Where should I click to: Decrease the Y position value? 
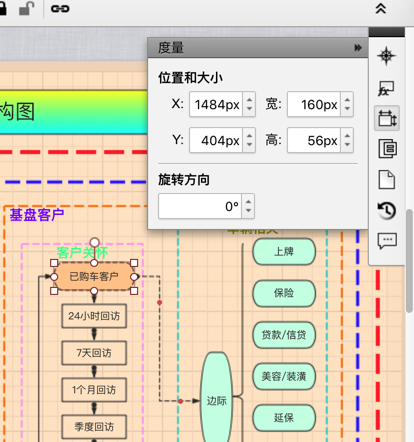coord(249,145)
